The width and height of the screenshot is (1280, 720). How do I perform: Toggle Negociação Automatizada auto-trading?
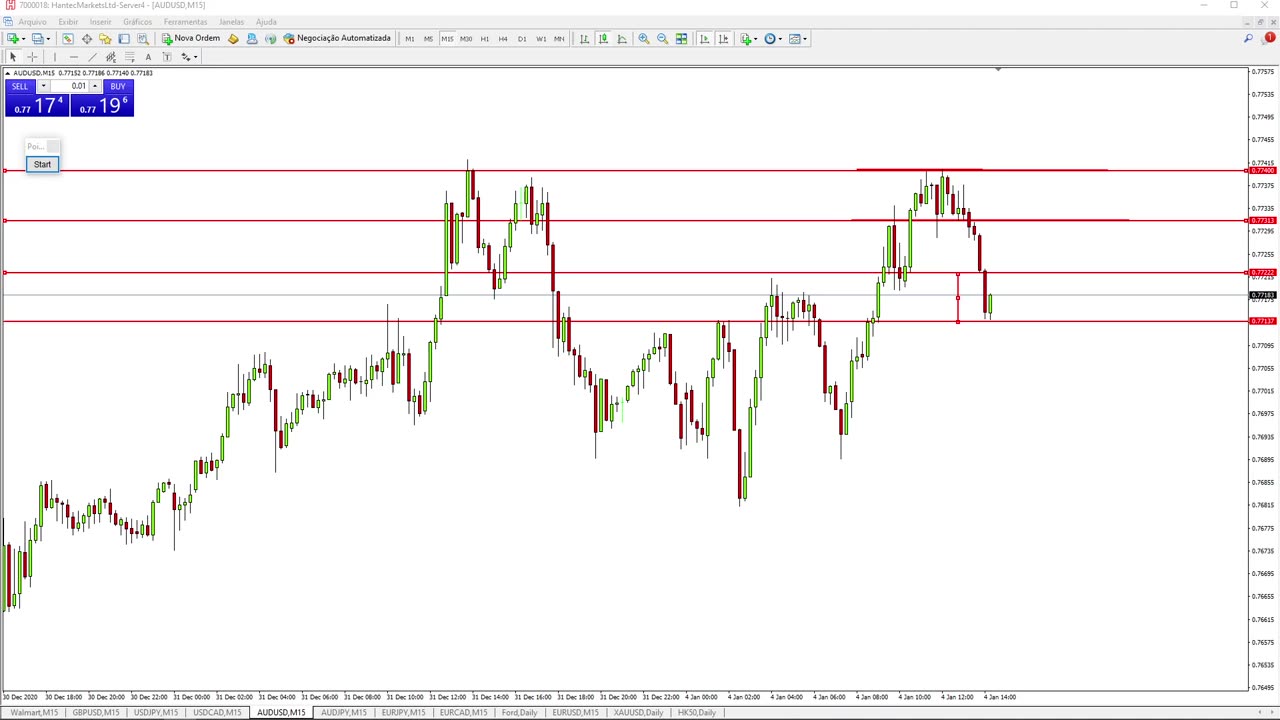tap(337, 39)
